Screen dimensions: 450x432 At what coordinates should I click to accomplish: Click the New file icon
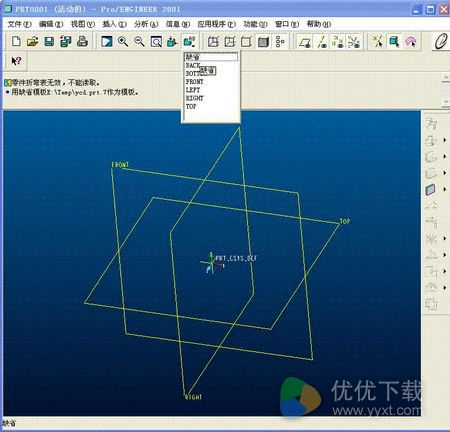[16, 41]
